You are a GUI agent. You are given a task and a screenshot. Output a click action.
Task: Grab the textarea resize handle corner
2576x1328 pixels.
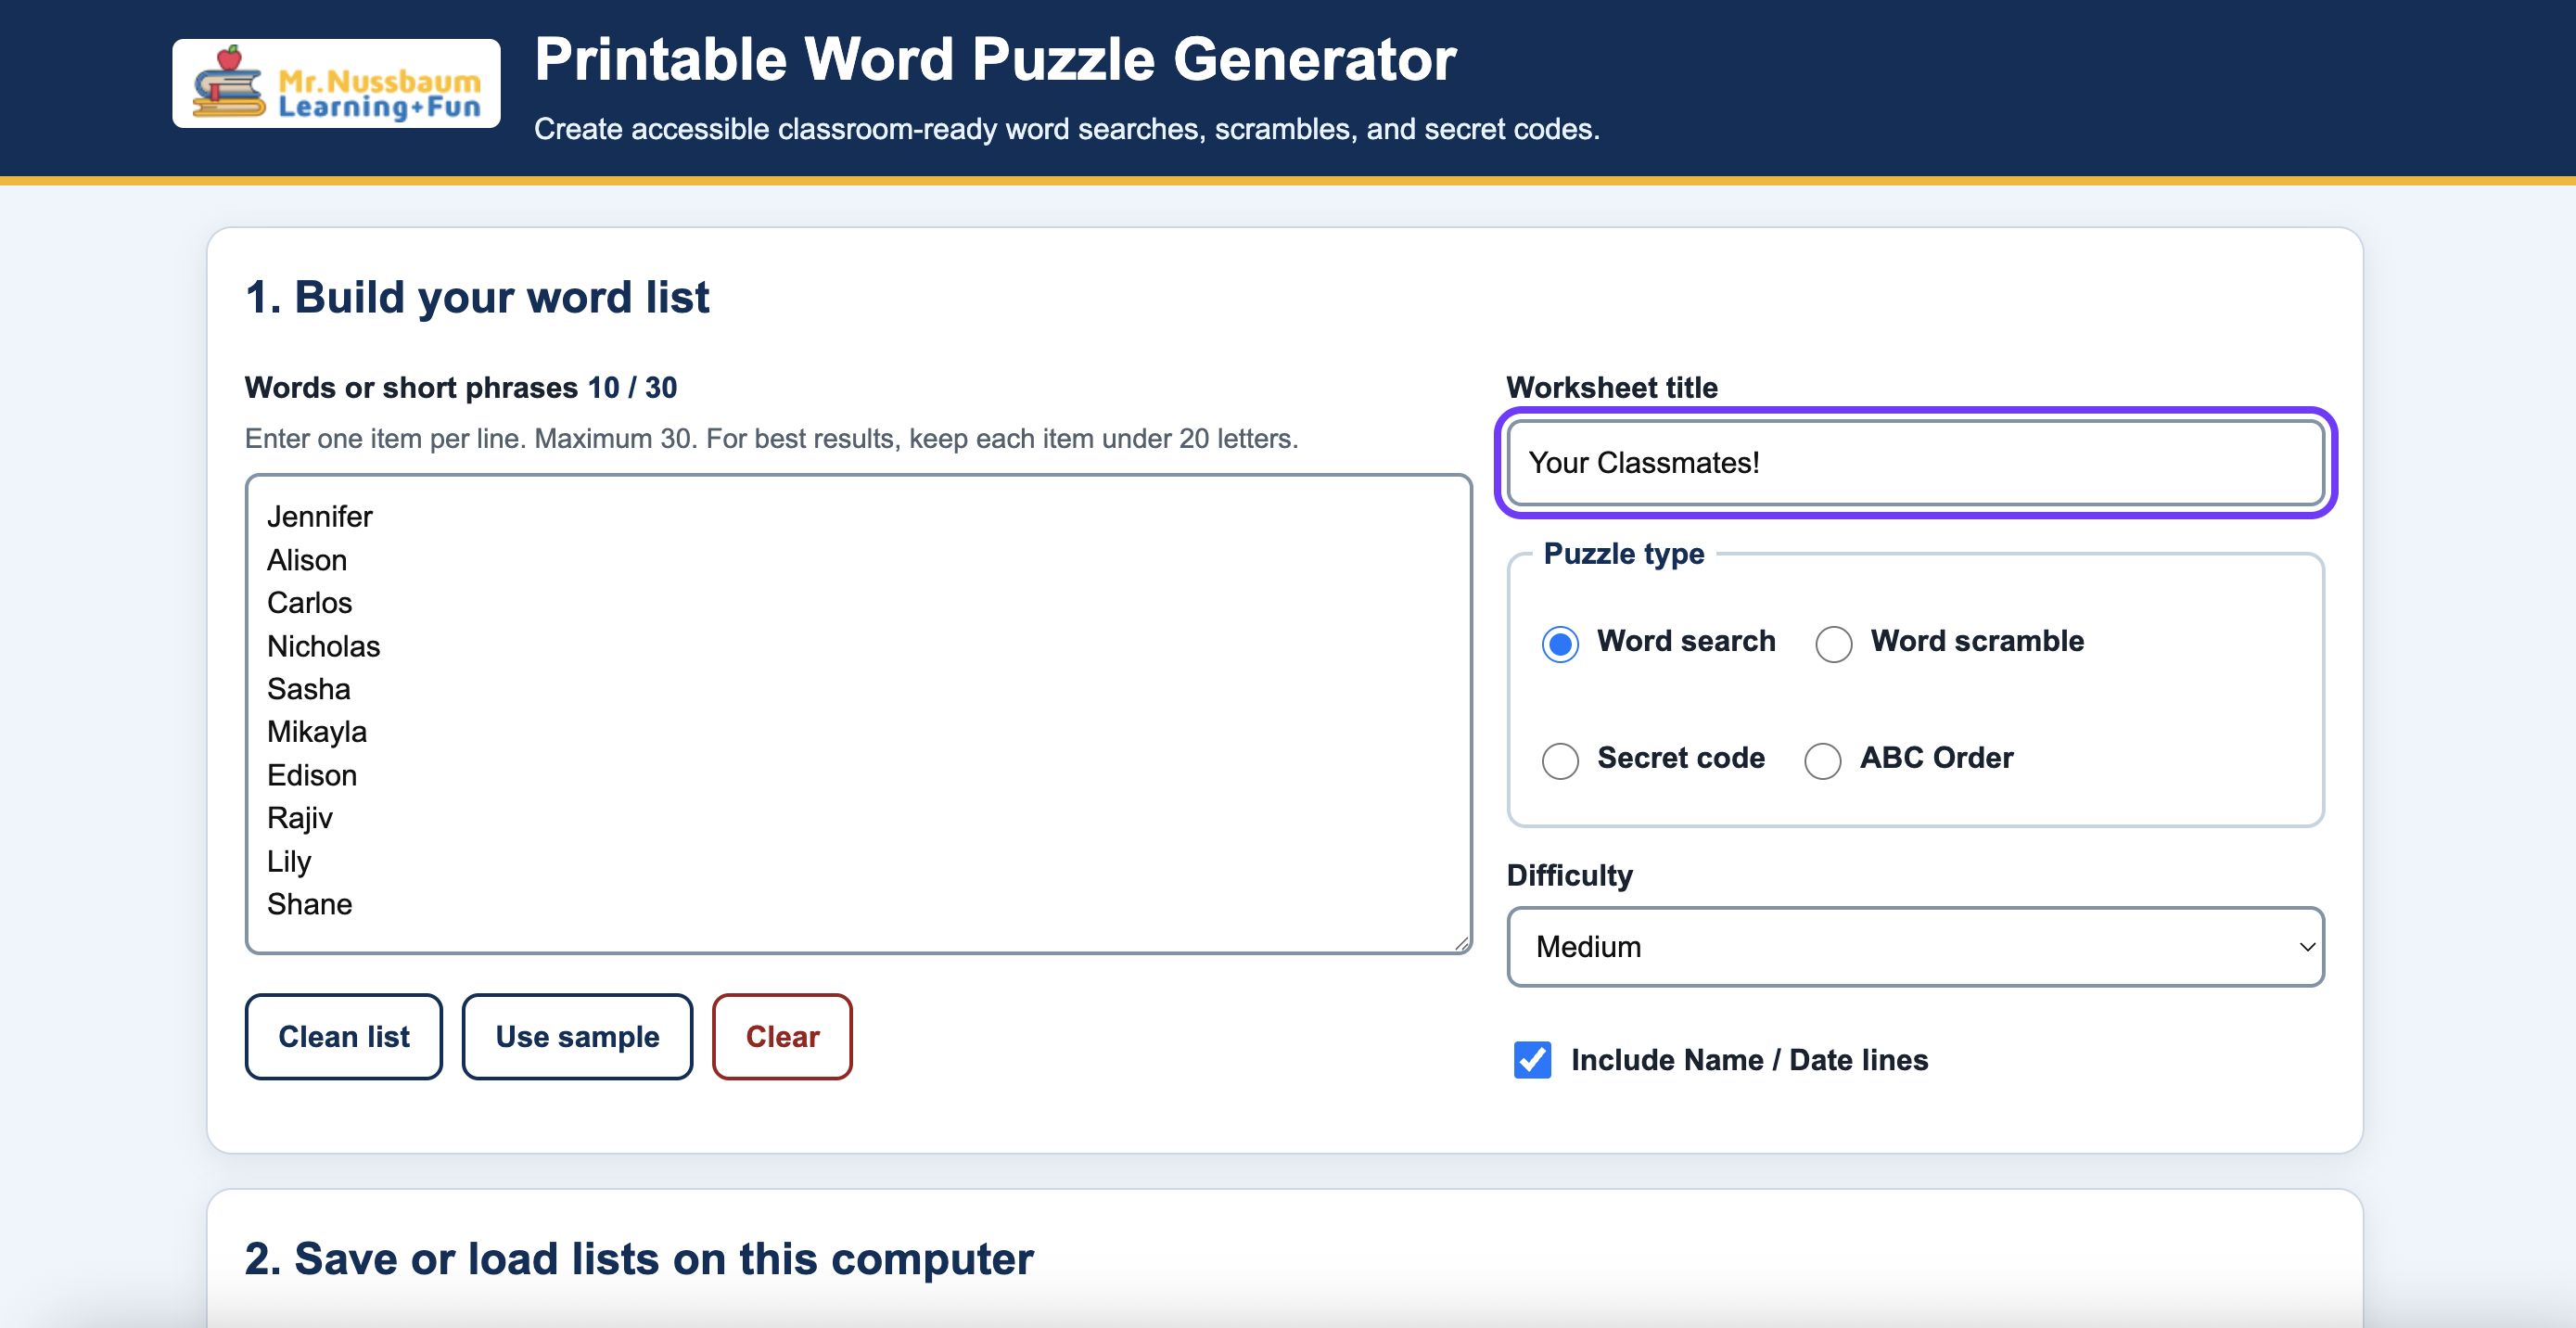point(1461,943)
